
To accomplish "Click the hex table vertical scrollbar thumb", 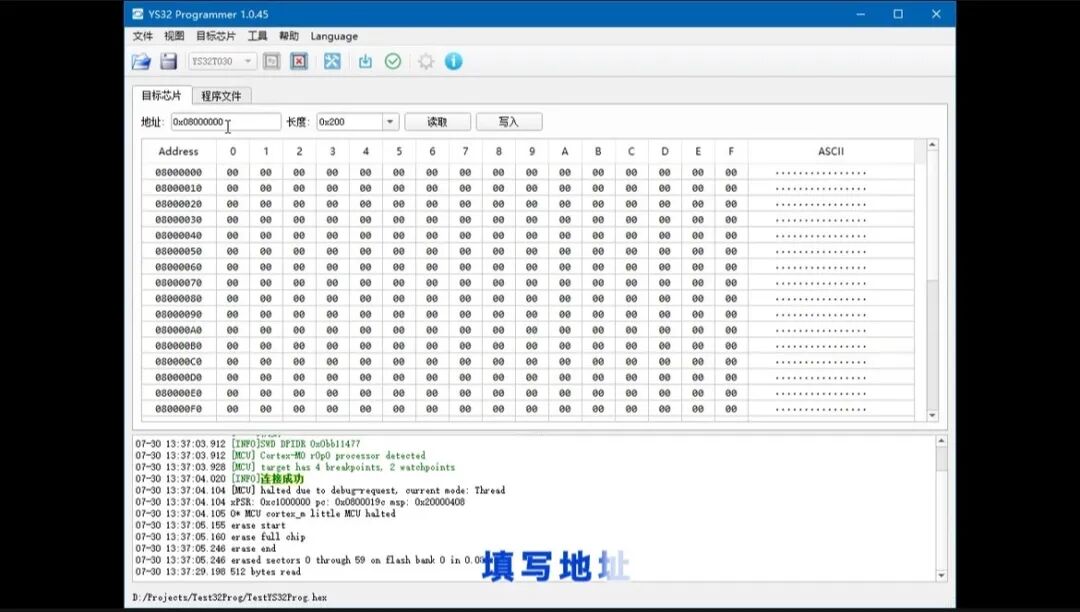I will (933, 215).
